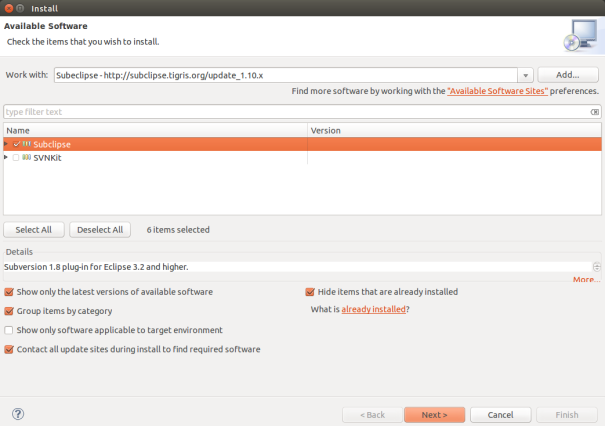This screenshot has width=605, height=426.
Task: Open the Work with dropdown arrow
Action: tap(525, 75)
